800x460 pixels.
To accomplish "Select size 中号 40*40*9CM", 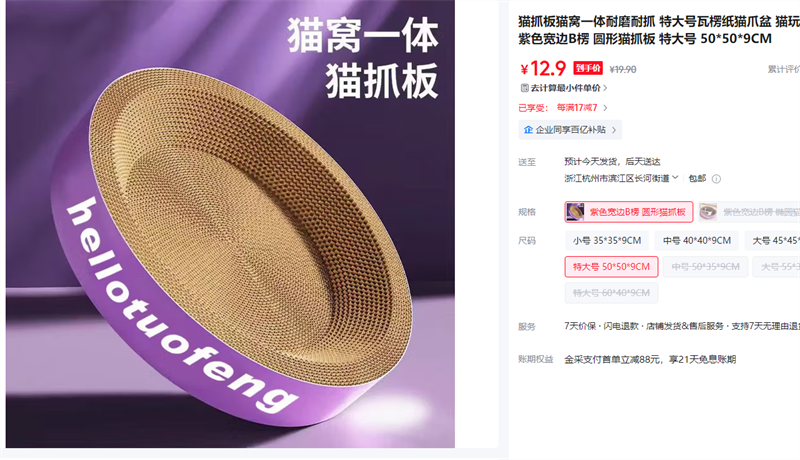I will point(696,240).
